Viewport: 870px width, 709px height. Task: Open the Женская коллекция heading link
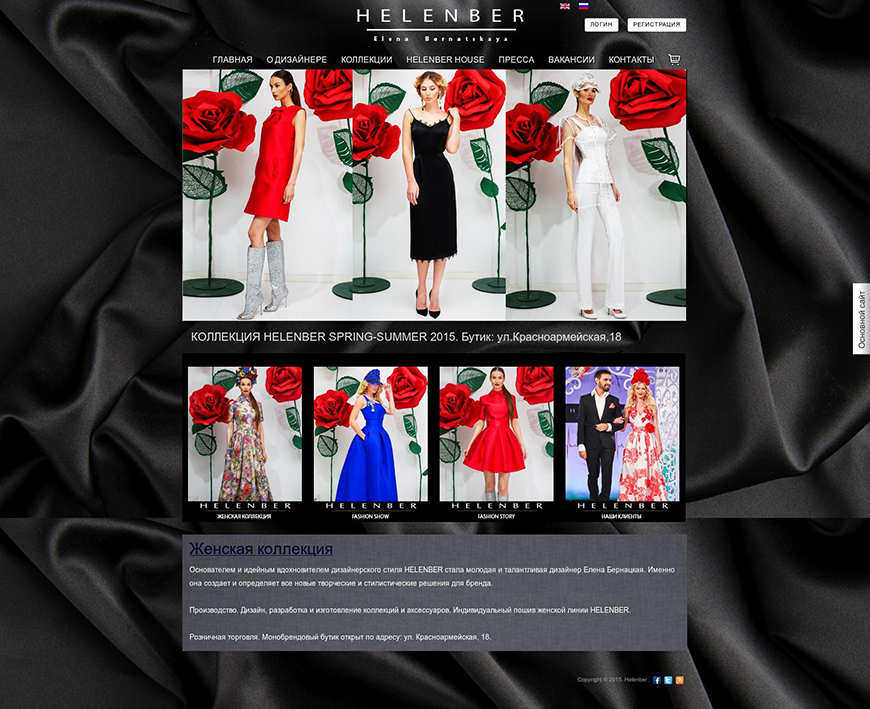click(x=261, y=549)
